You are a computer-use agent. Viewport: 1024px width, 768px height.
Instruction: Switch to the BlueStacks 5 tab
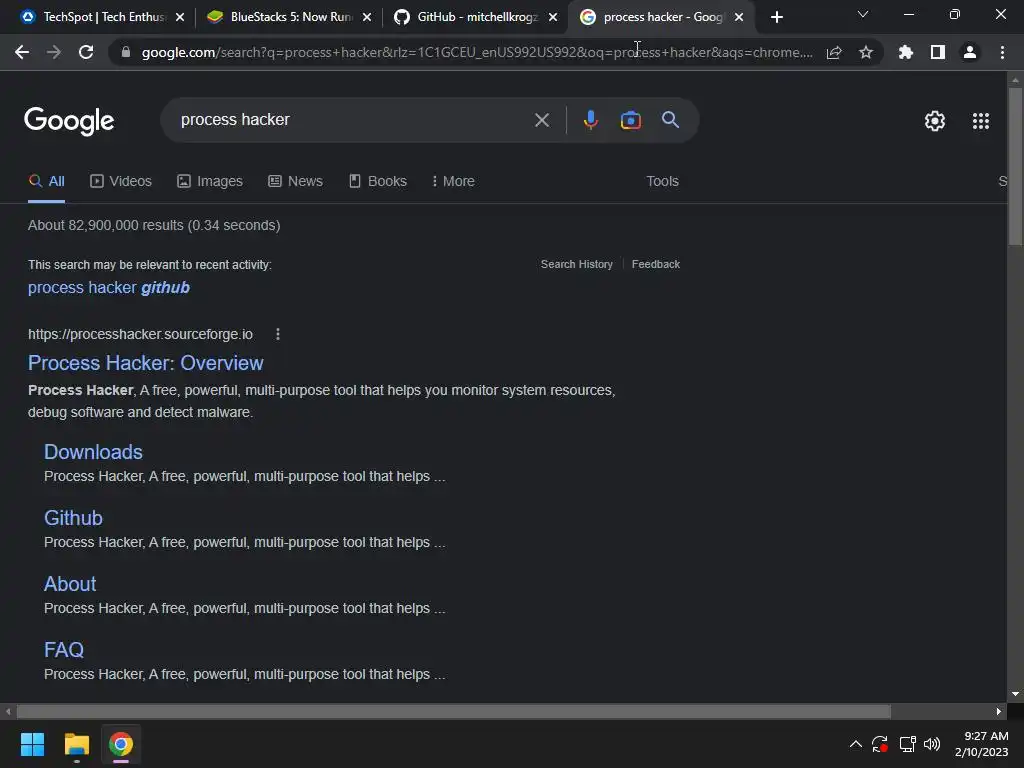(x=289, y=18)
